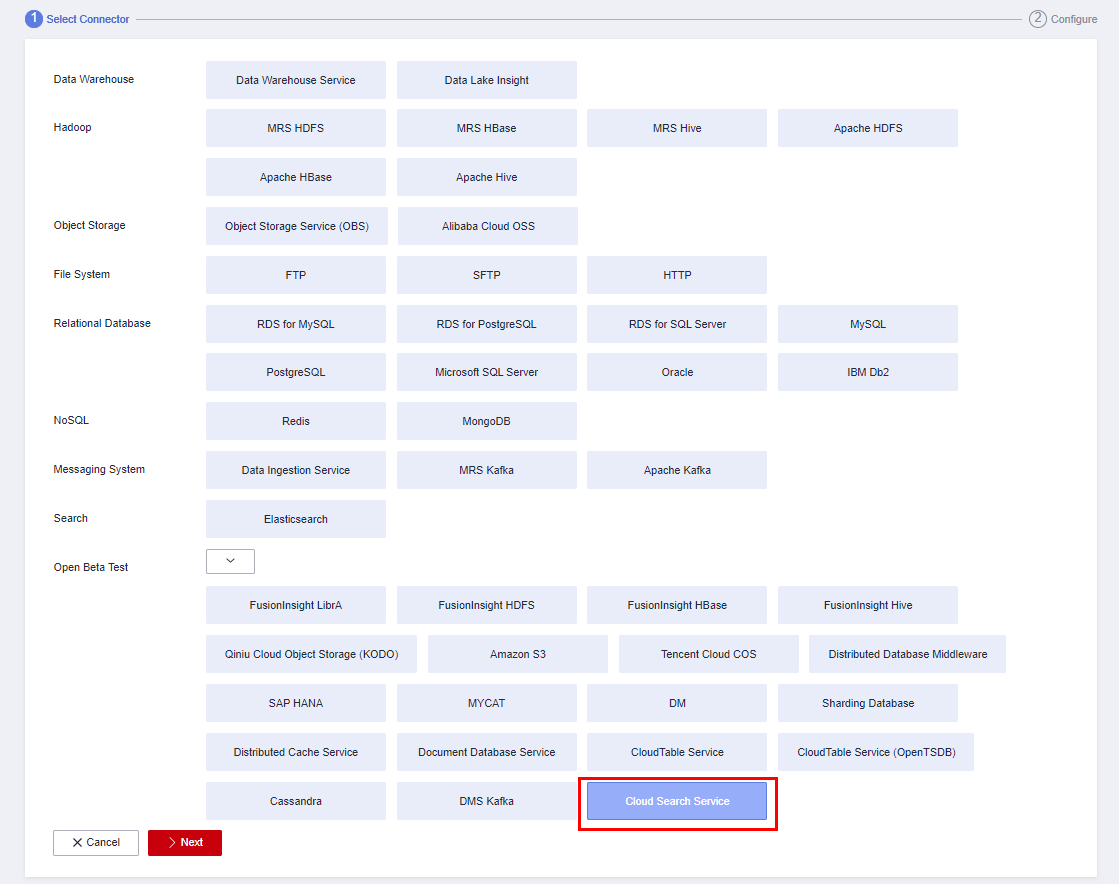Choose the Apache Kafka connector
This screenshot has width=1119, height=884.
(x=677, y=470)
